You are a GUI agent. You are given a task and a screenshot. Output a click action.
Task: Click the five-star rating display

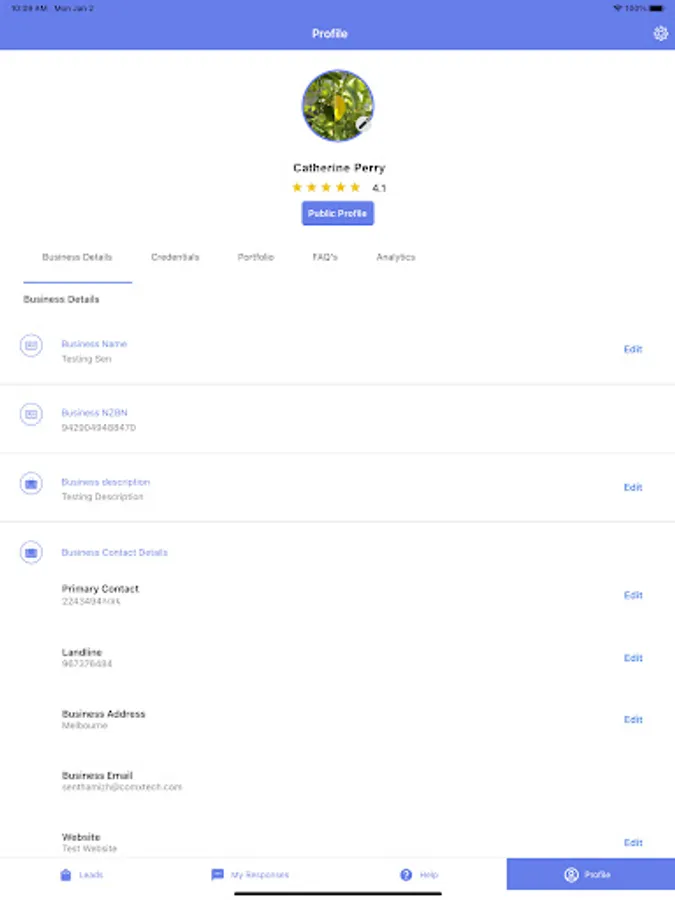pyautogui.click(x=326, y=187)
